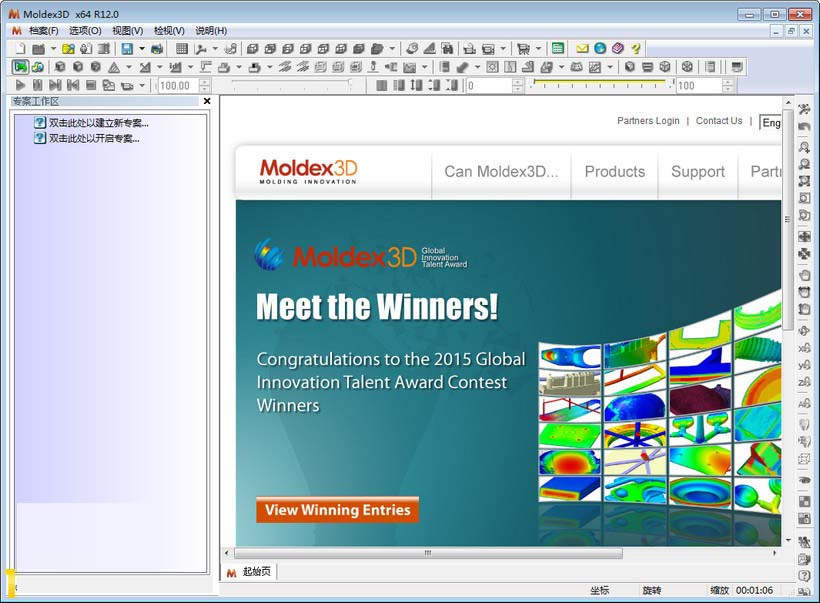Click the horizontal scrollbar below web page
The height and width of the screenshot is (603, 820).
[428, 553]
